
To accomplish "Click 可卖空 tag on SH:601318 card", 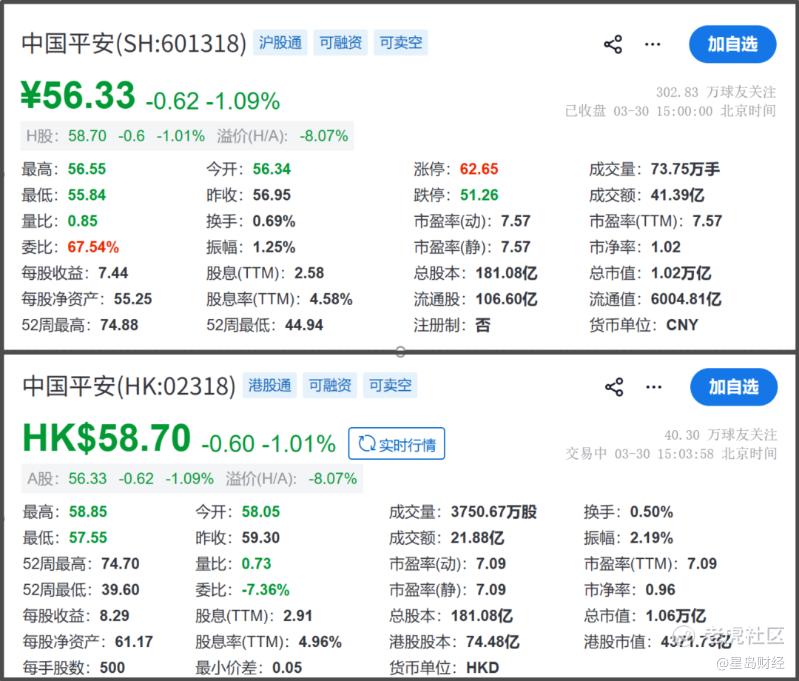I will click(401, 42).
